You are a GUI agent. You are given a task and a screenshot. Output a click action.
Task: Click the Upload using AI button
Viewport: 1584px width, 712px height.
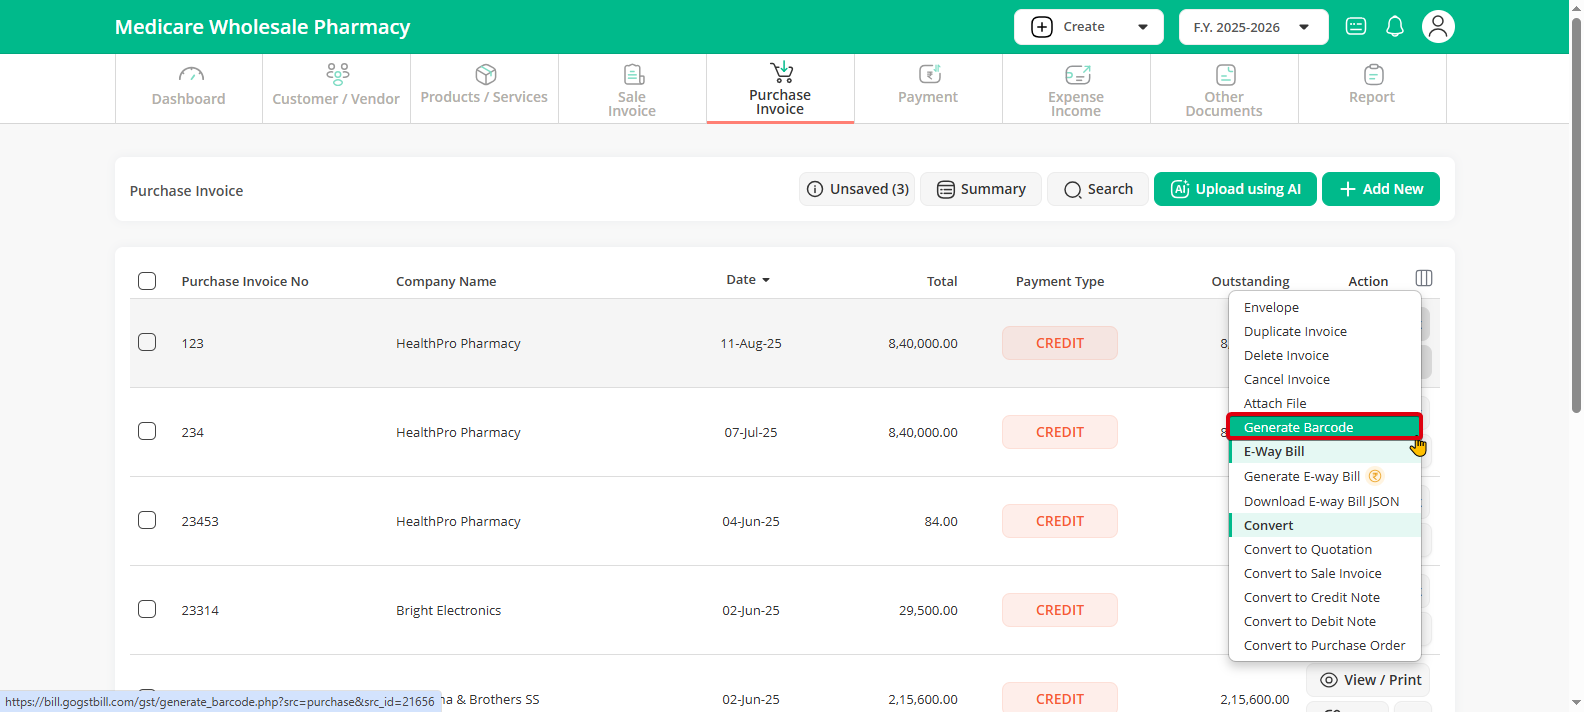1235,189
